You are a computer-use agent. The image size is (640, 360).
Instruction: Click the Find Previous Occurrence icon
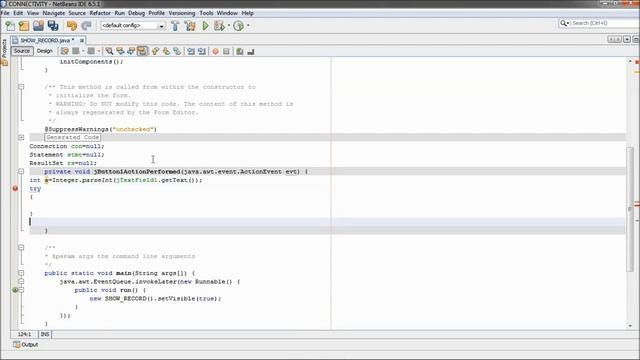[x=120, y=51]
